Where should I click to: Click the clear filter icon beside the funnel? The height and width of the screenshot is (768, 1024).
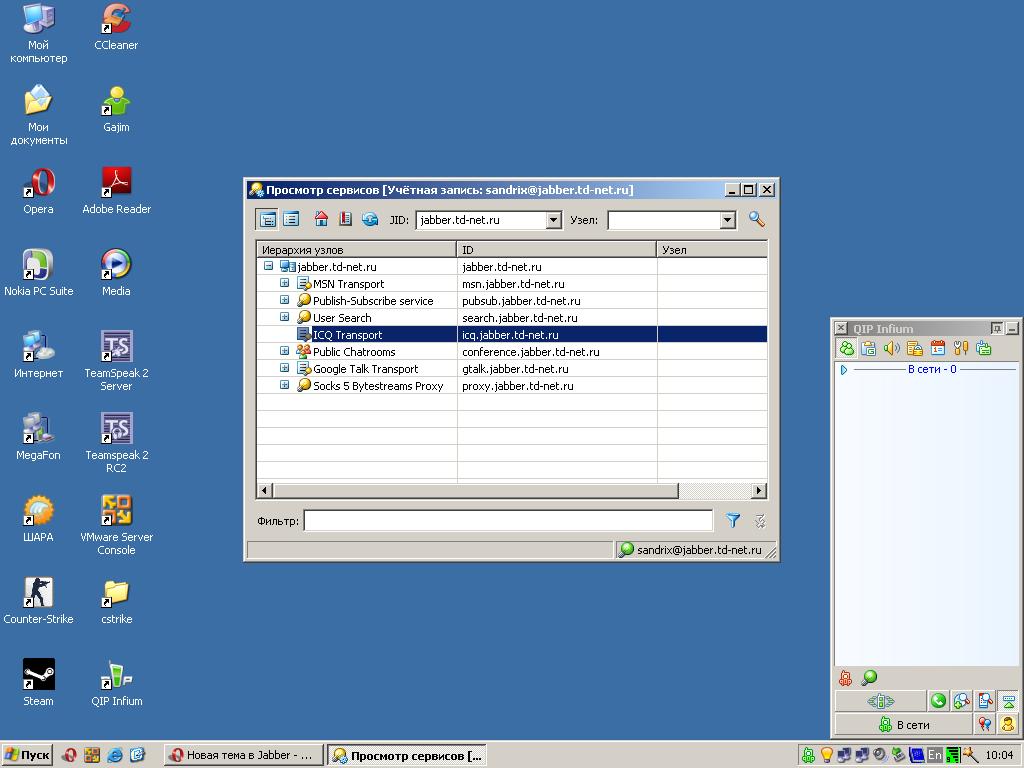760,520
